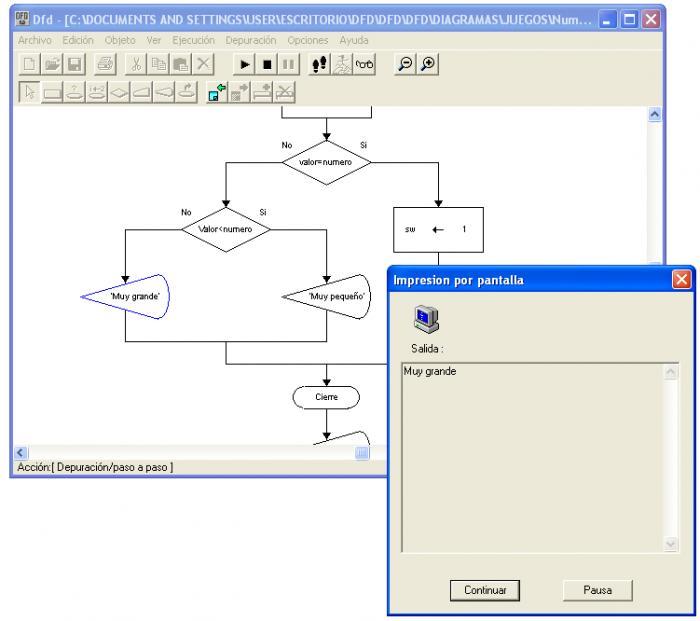This screenshot has height=621, width=700.
Task: Click the Cut scissors icon
Action: click(x=136, y=64)
